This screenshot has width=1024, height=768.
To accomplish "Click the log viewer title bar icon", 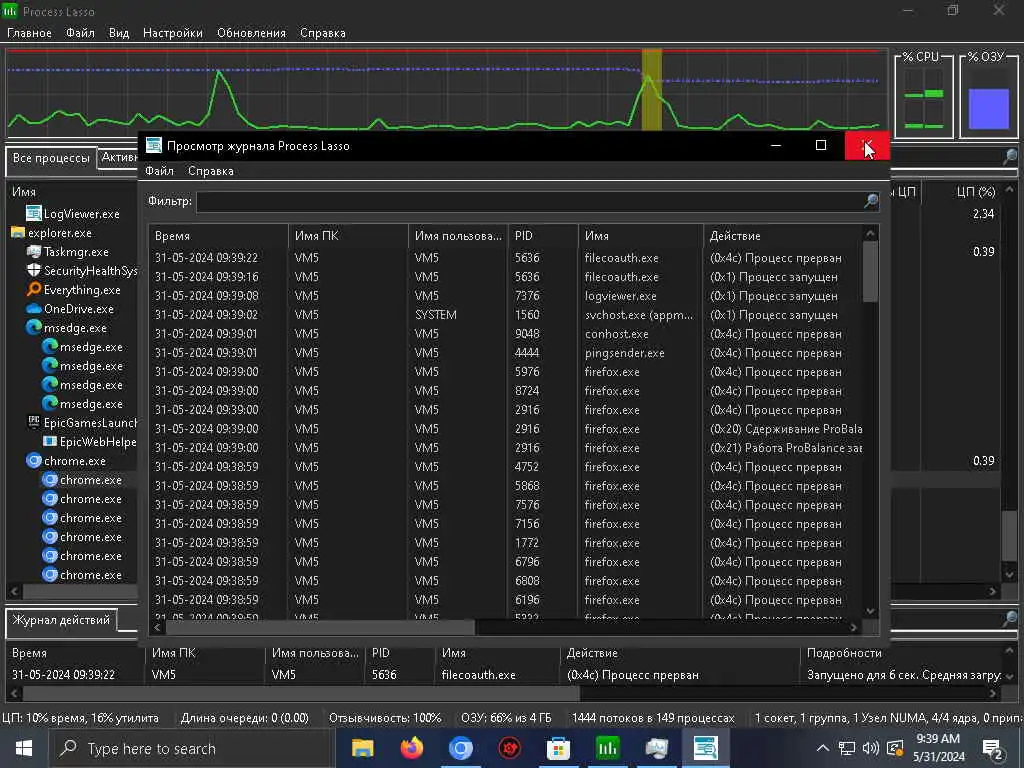I will click(153, 145).
